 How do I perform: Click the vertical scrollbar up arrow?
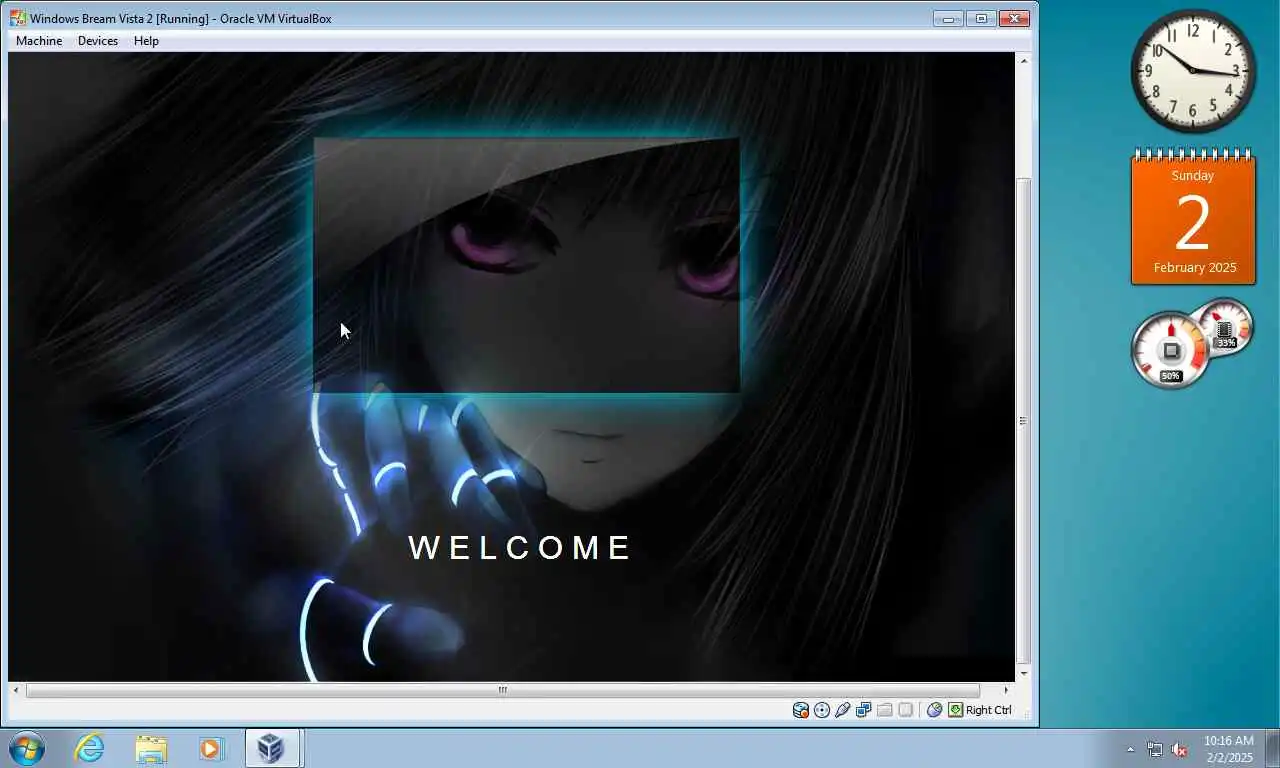point(1023,61)
